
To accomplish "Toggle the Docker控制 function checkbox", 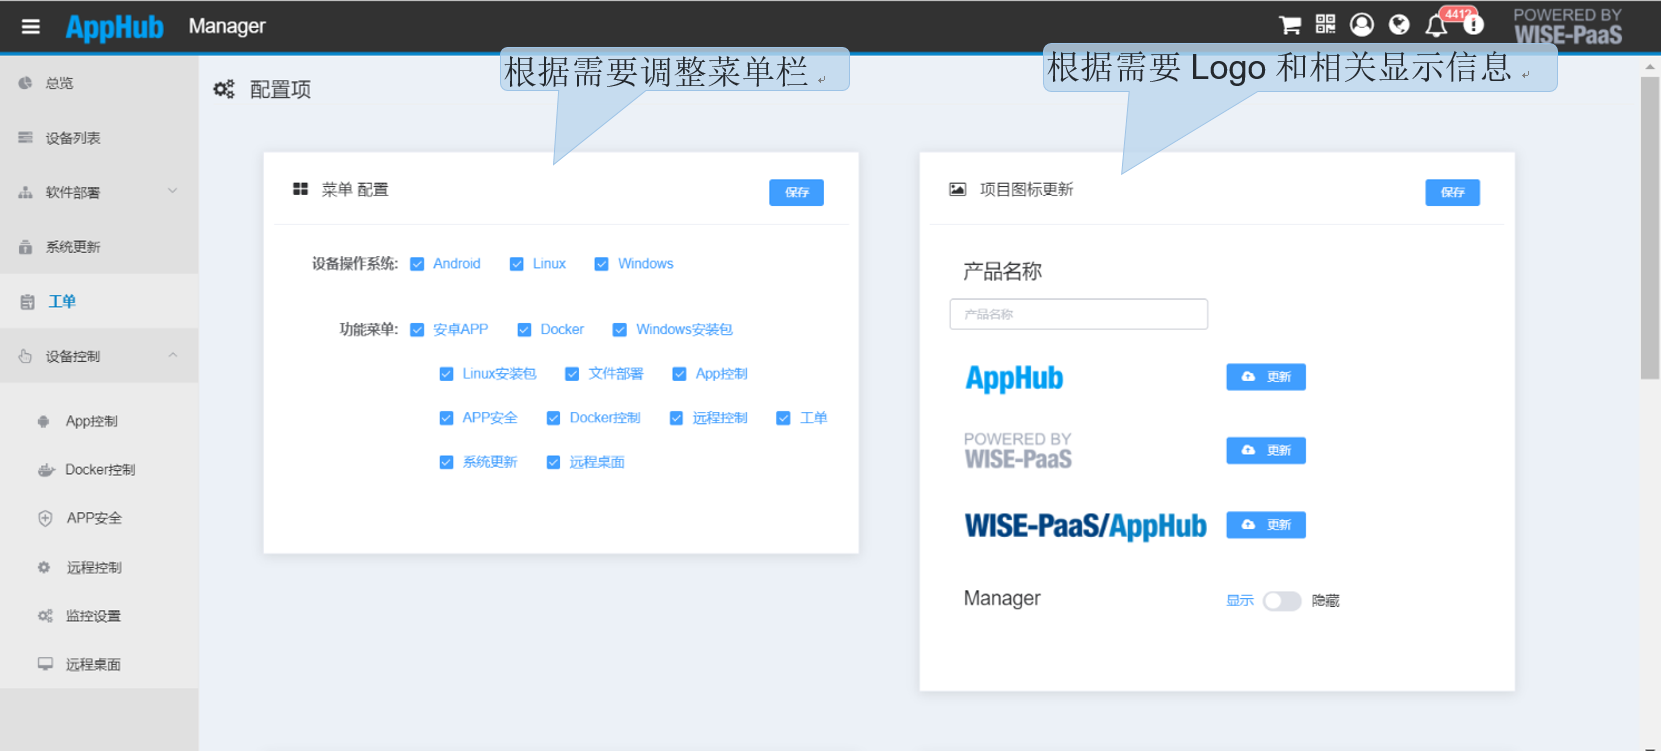I will tap(553, 418).
